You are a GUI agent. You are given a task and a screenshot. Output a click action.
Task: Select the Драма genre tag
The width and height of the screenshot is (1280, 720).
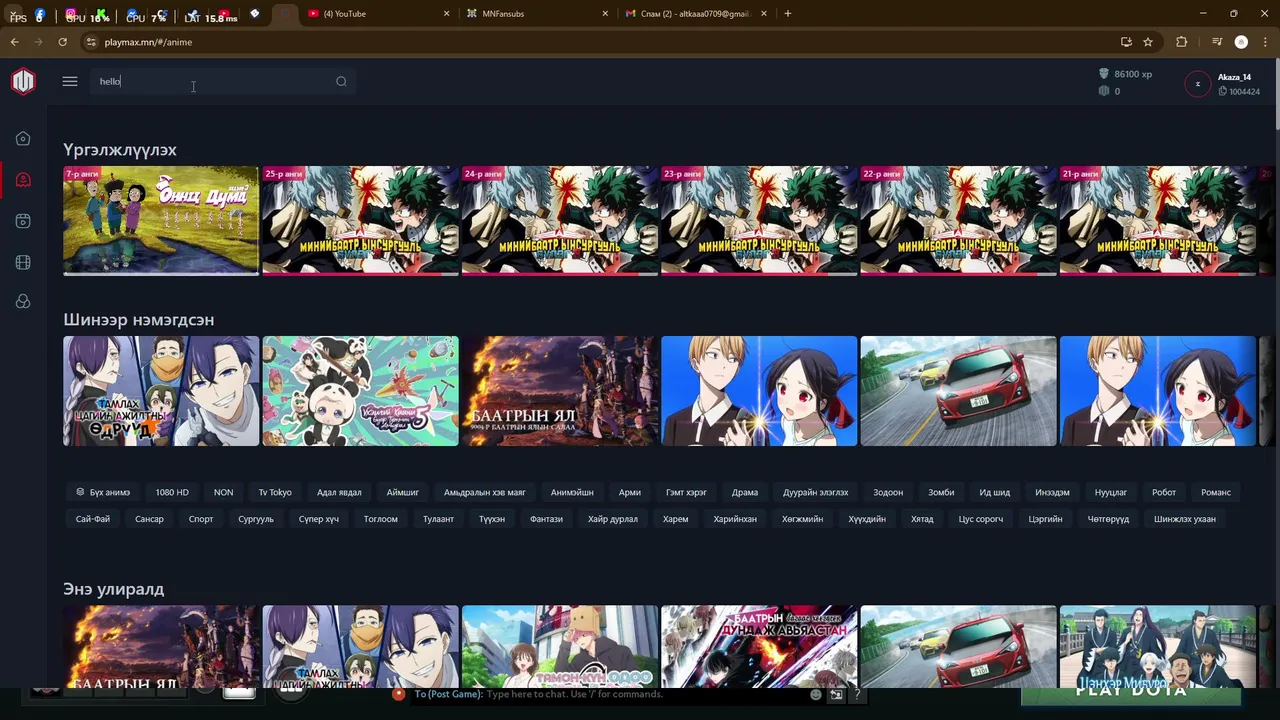pyautogui.click(x=745, y=492)
